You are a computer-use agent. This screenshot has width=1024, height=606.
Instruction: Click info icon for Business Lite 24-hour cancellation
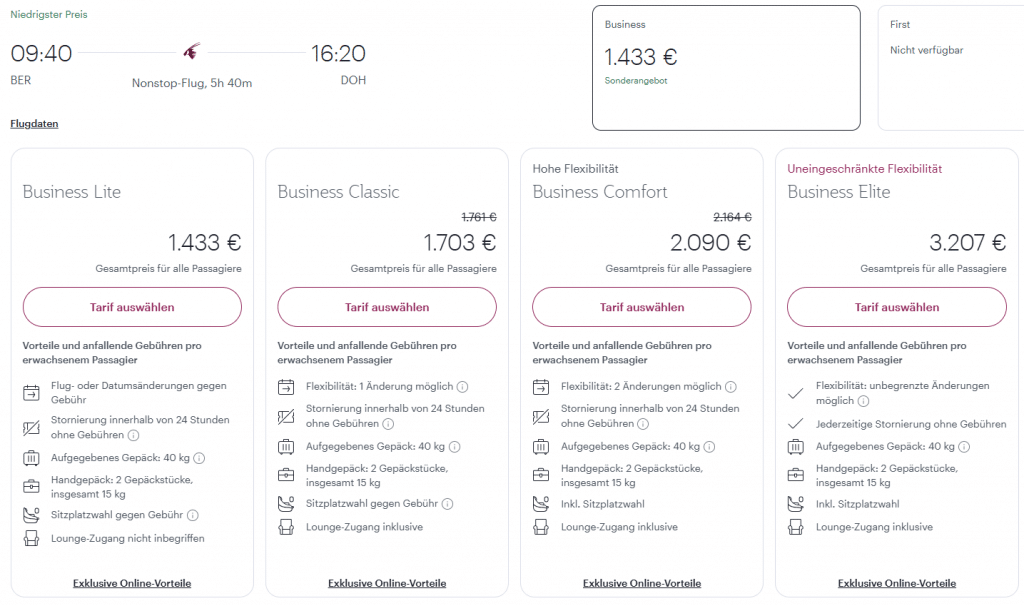click(134, 435)
